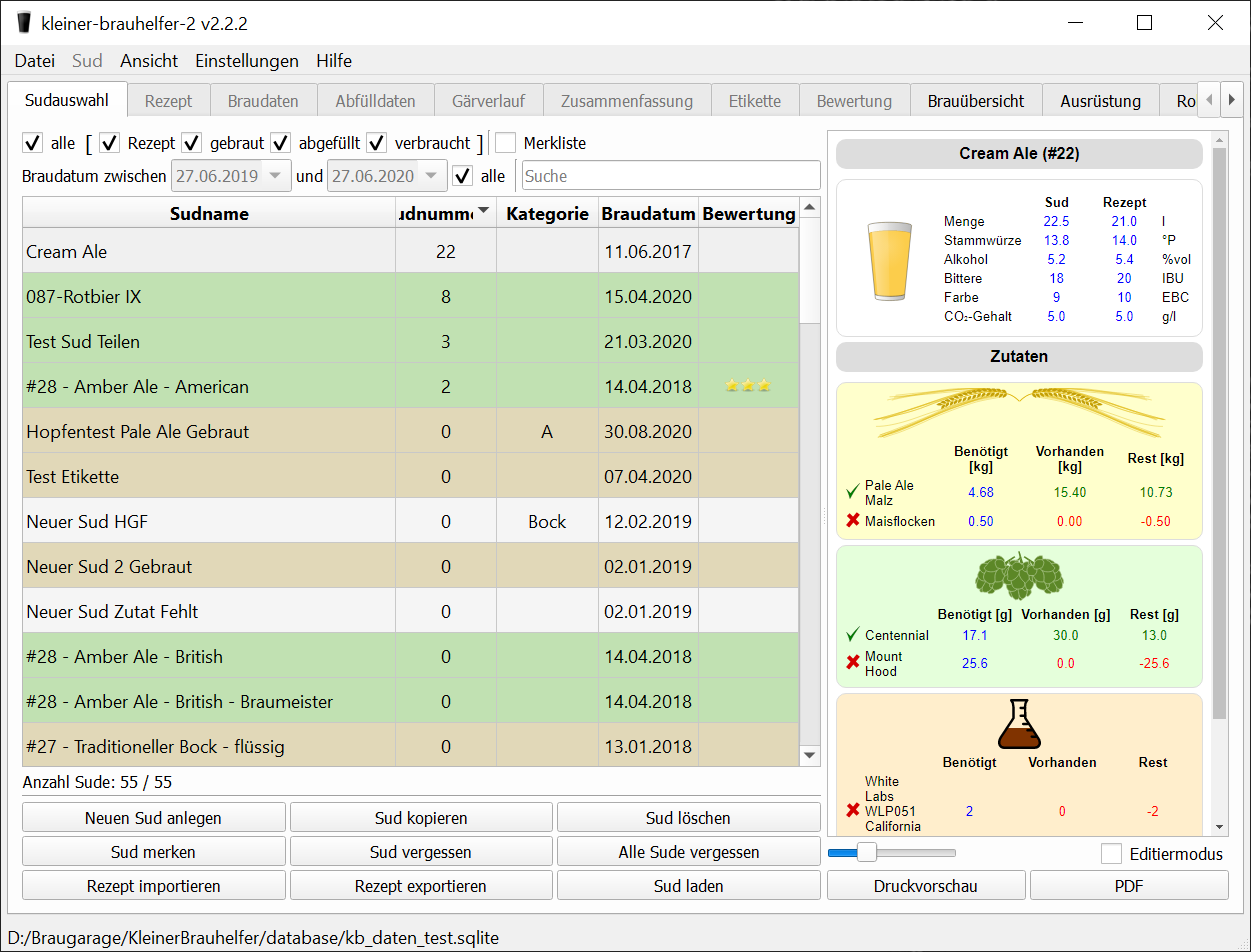The image size is (1251, 952).
Task: Click the yeast flask icon
Action: click(x=1019, y=724)
